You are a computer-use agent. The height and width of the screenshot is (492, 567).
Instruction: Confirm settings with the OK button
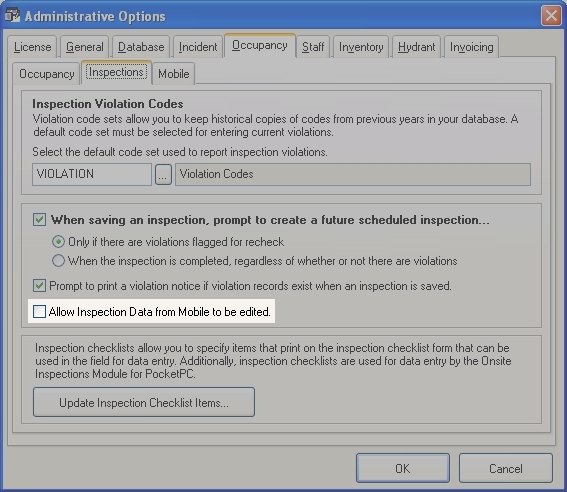[x=403, y=468]
